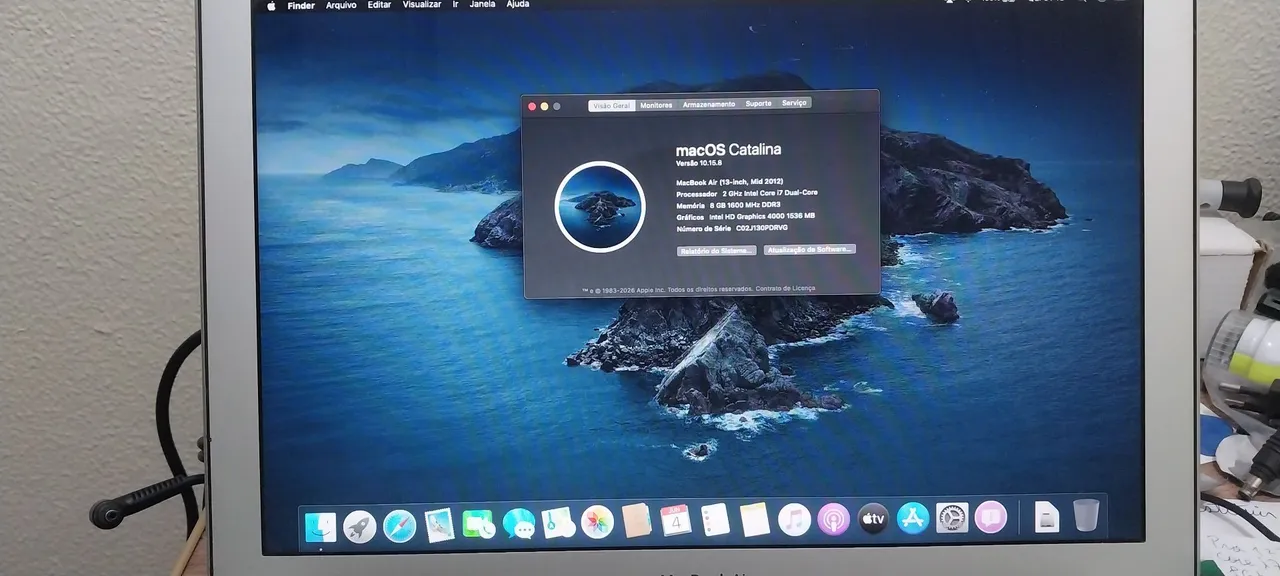Open Trash in the dock
The width and height of the screenshot is (1280, 576).
tap(1086, 515)
